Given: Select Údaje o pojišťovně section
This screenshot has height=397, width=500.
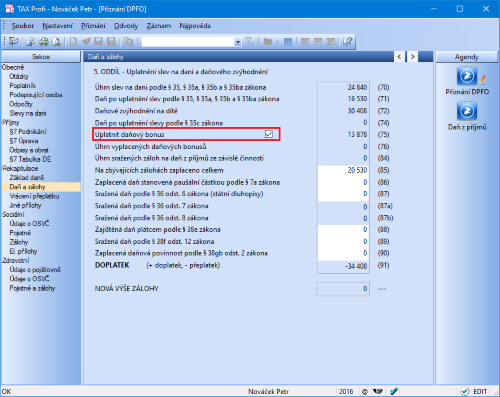Looking at the screenshot, I should pyautogui.click(x=35, y=270).
